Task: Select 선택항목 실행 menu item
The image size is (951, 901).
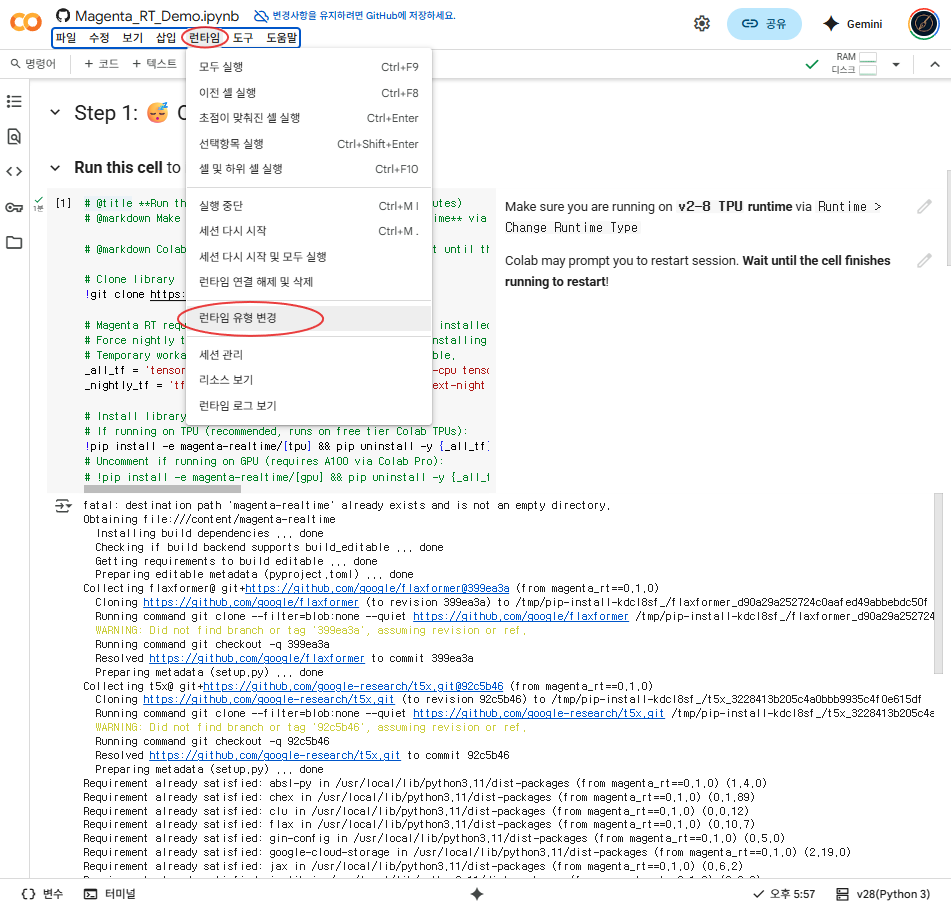Action: (x=309, y=144)
